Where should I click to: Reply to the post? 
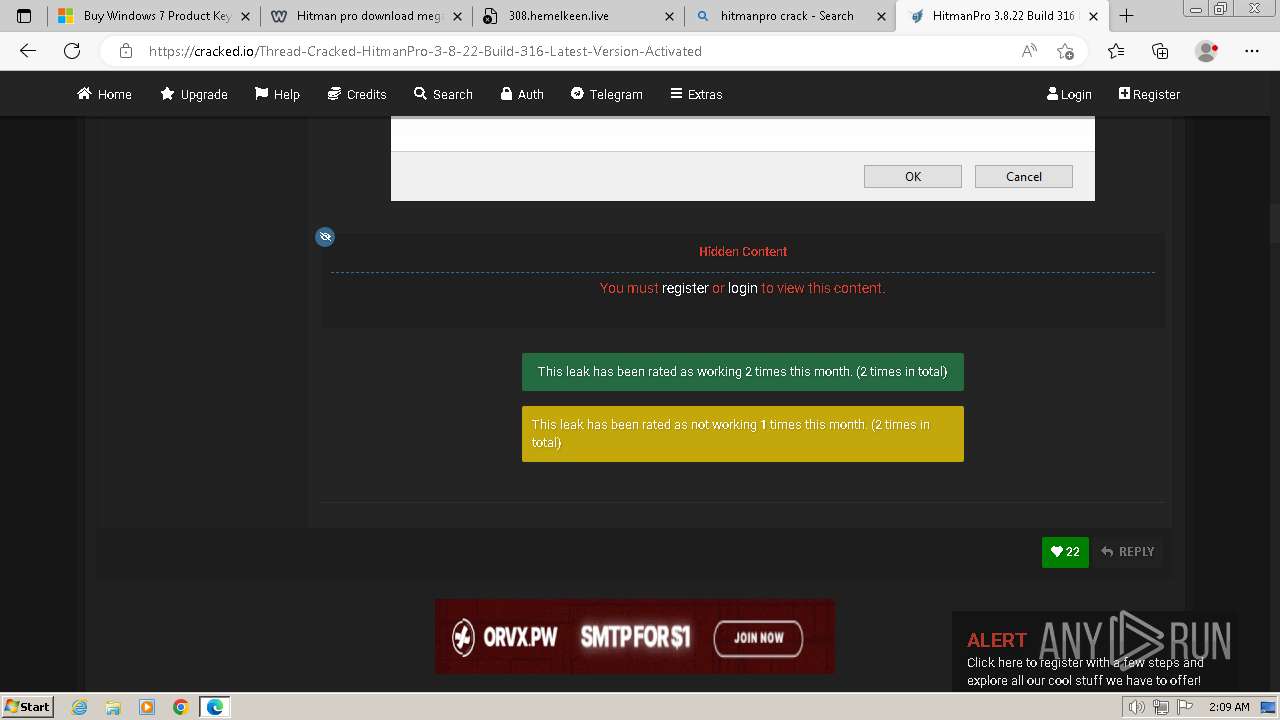(x=1127, y=552)
